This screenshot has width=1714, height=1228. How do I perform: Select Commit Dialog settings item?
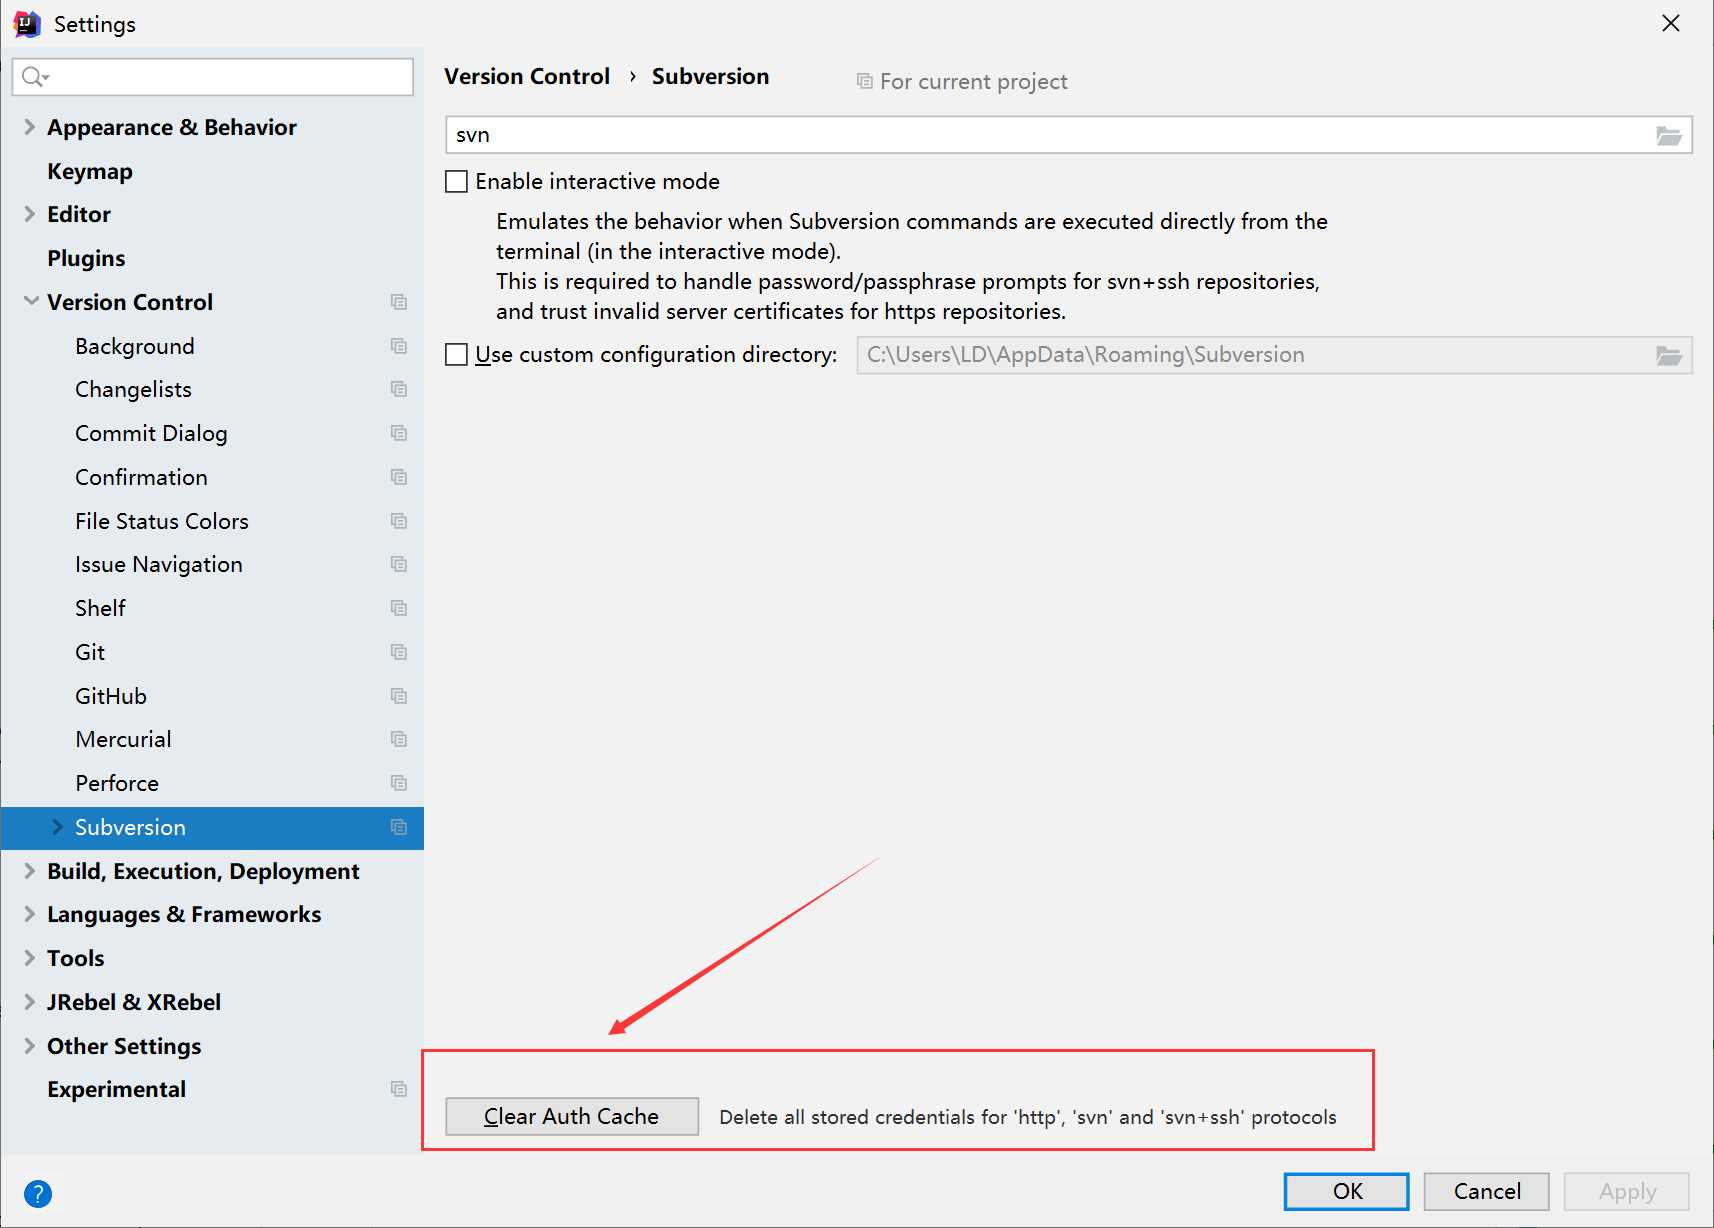click(x=151, y=433)
